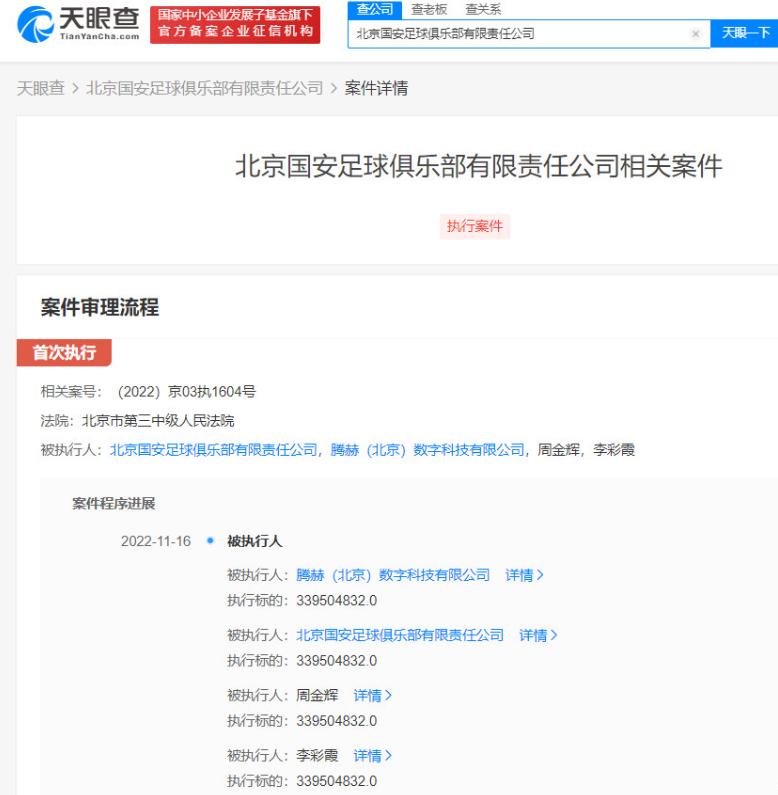Screen dimensions: 778x795
Task: Click the red 国家中小企业发展子基金旗下 badge
Action: pyautogui.click(x=235, y=24)
